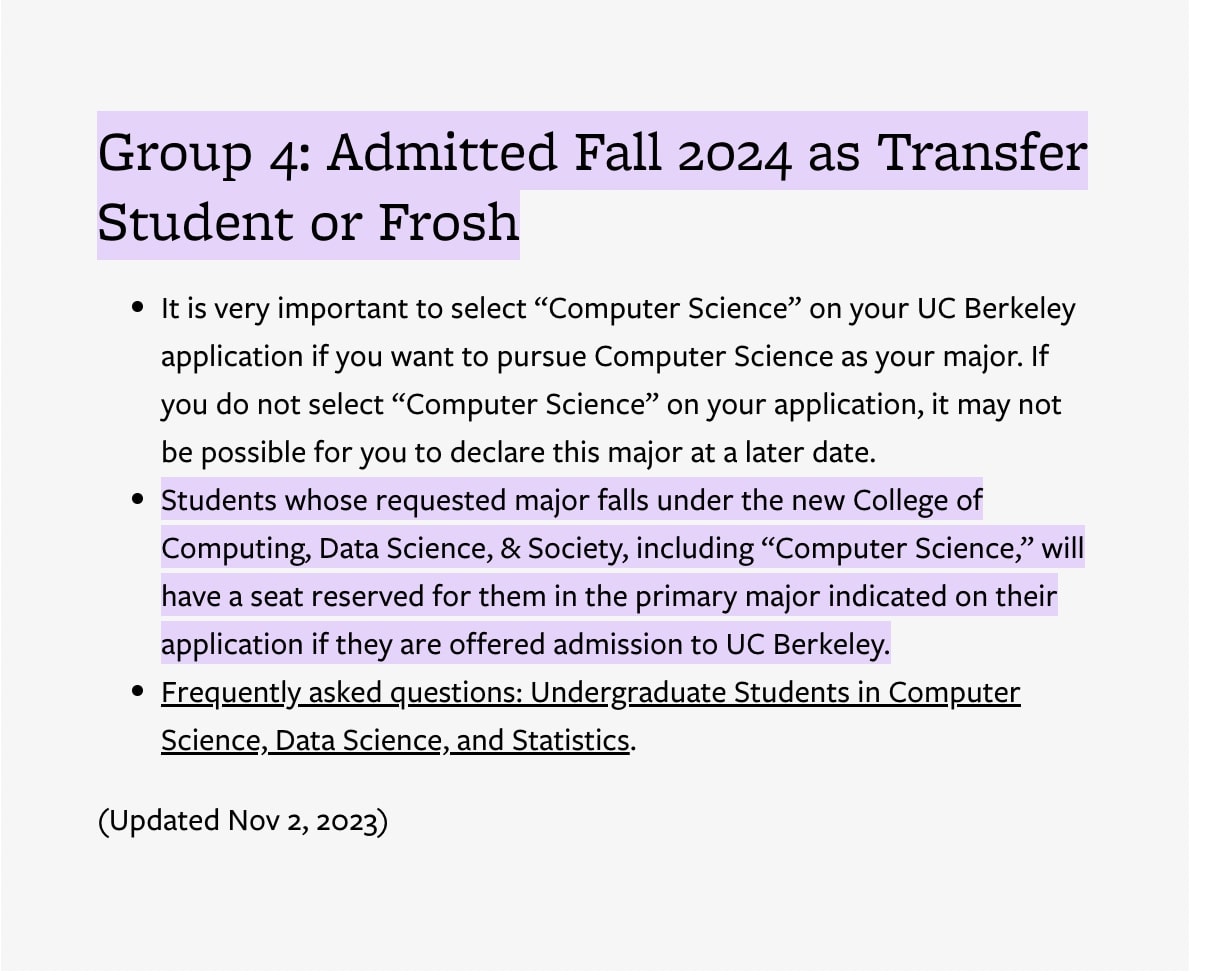Viewport: 1226px width, 976px height.
Task: Click the word "Transfer" in the heading
Action: pos(982,152)
